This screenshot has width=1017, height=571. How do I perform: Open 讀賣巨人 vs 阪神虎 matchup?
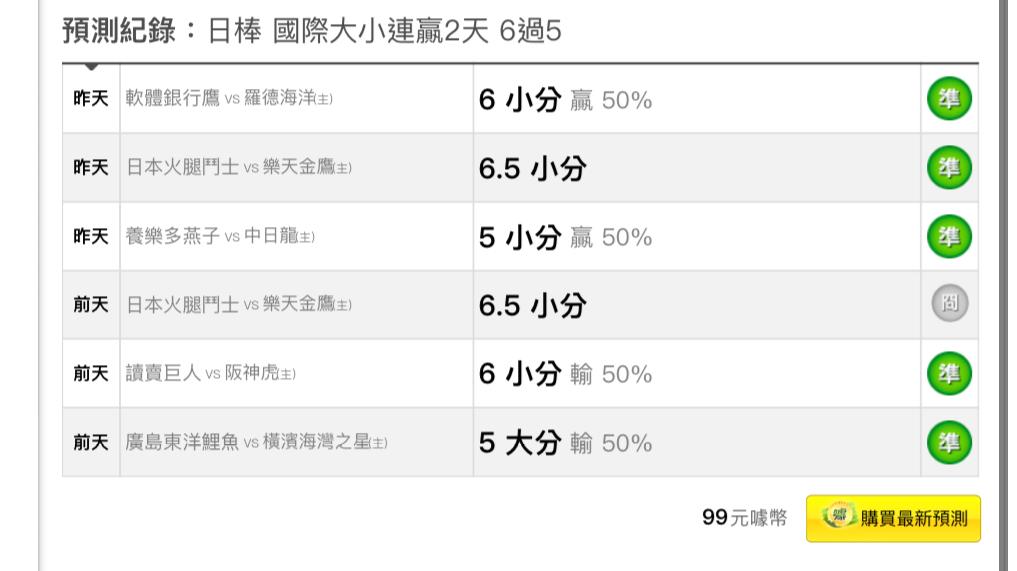pos(210,373)
